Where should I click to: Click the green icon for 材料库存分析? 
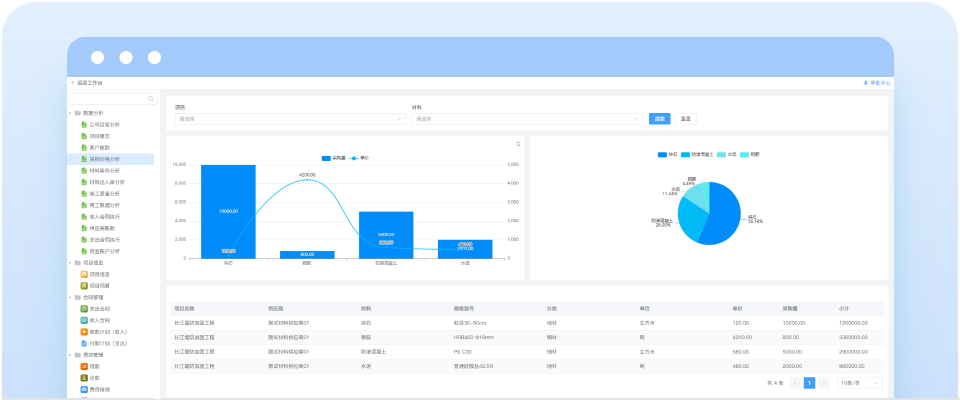click(84, 171)
